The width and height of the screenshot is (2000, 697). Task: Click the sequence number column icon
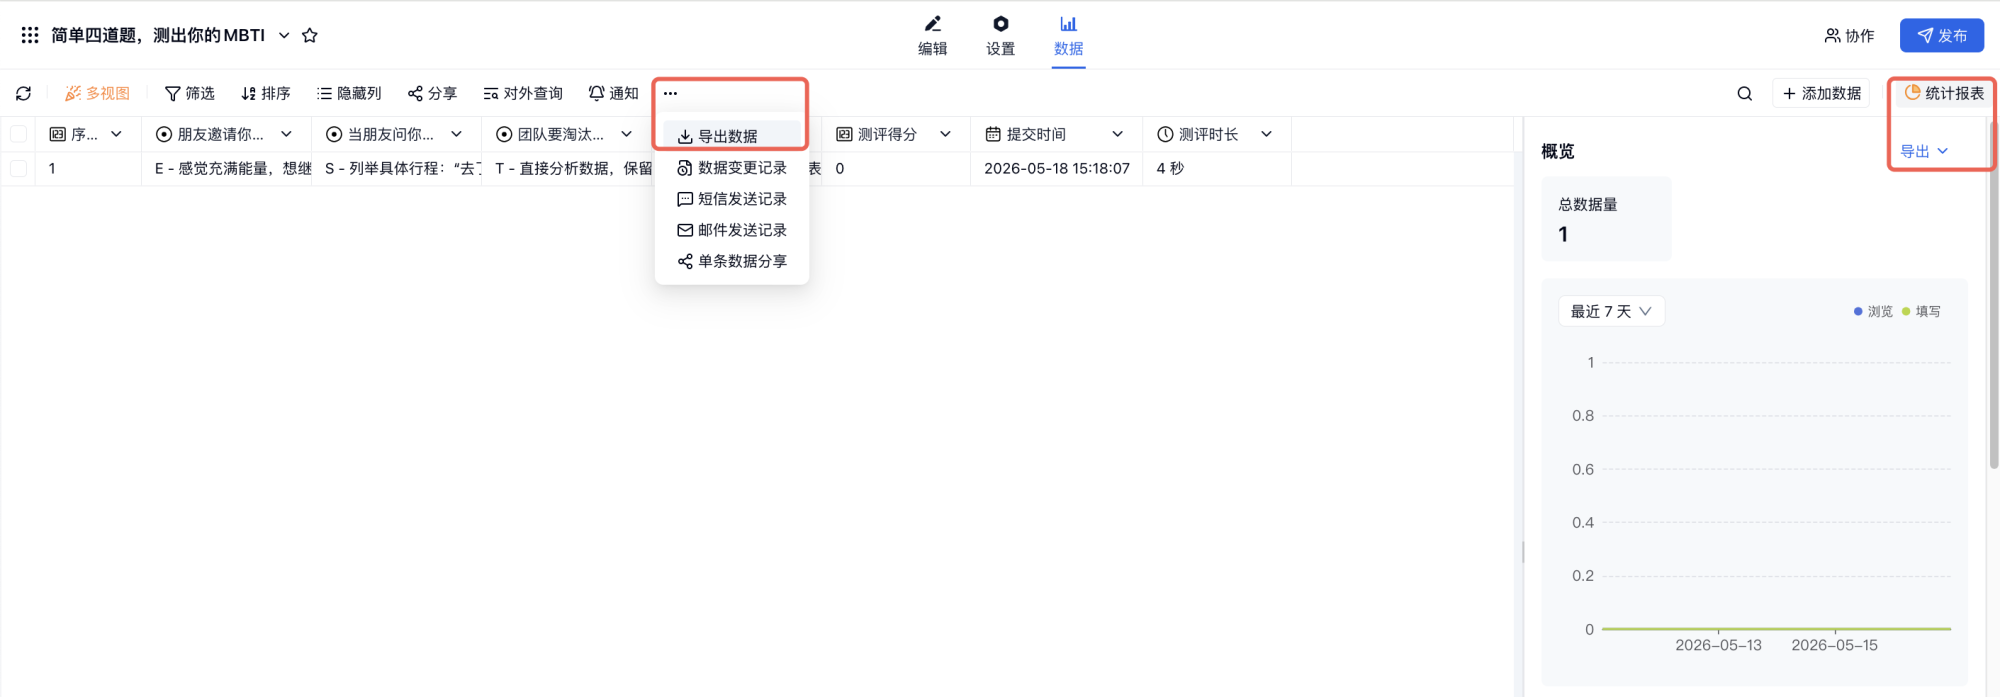[58, 134]
